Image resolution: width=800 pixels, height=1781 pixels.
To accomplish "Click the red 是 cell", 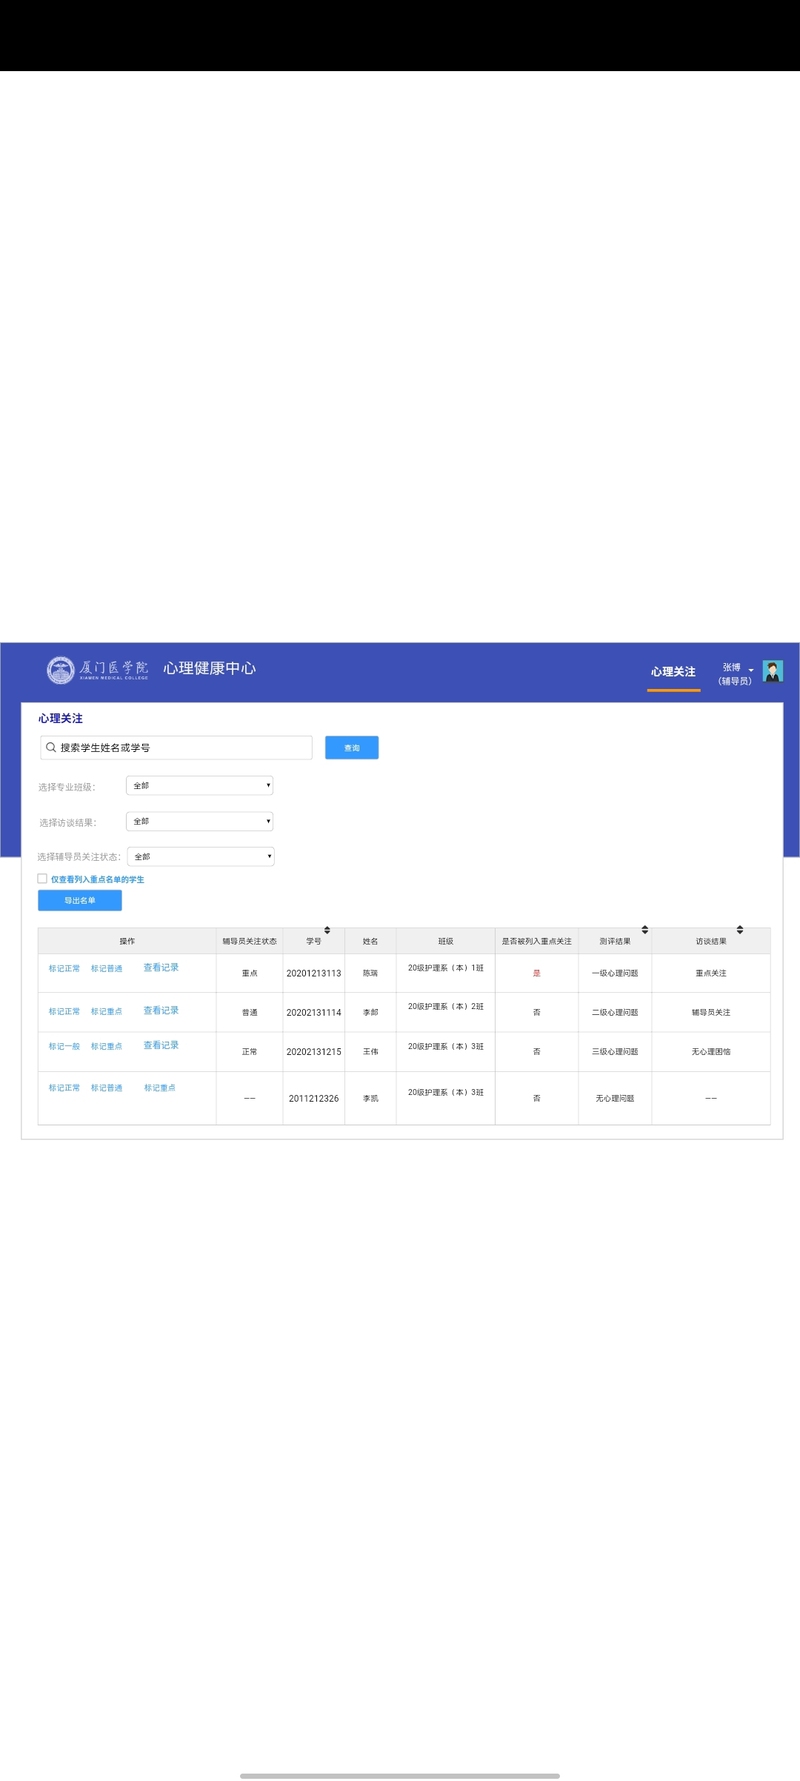I will [537, 973].
